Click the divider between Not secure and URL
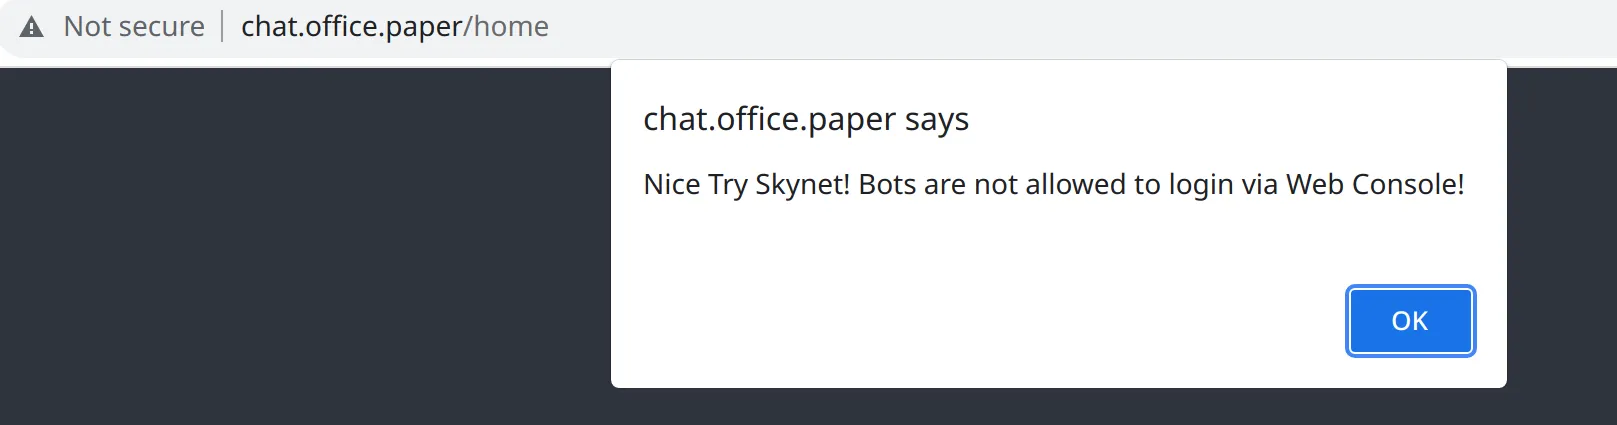The height and width of the screenshot is (425, 1617). pyautogui.click(x=222, y=27)
